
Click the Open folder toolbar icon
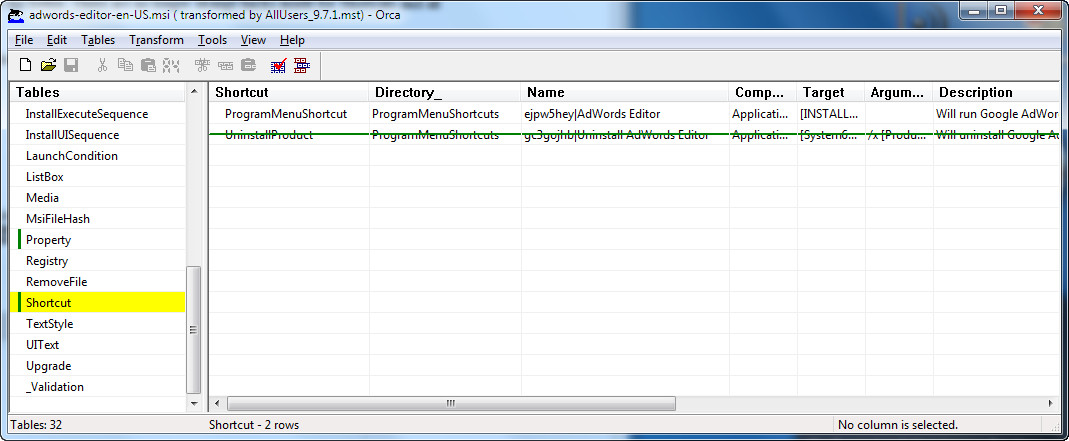48,65
